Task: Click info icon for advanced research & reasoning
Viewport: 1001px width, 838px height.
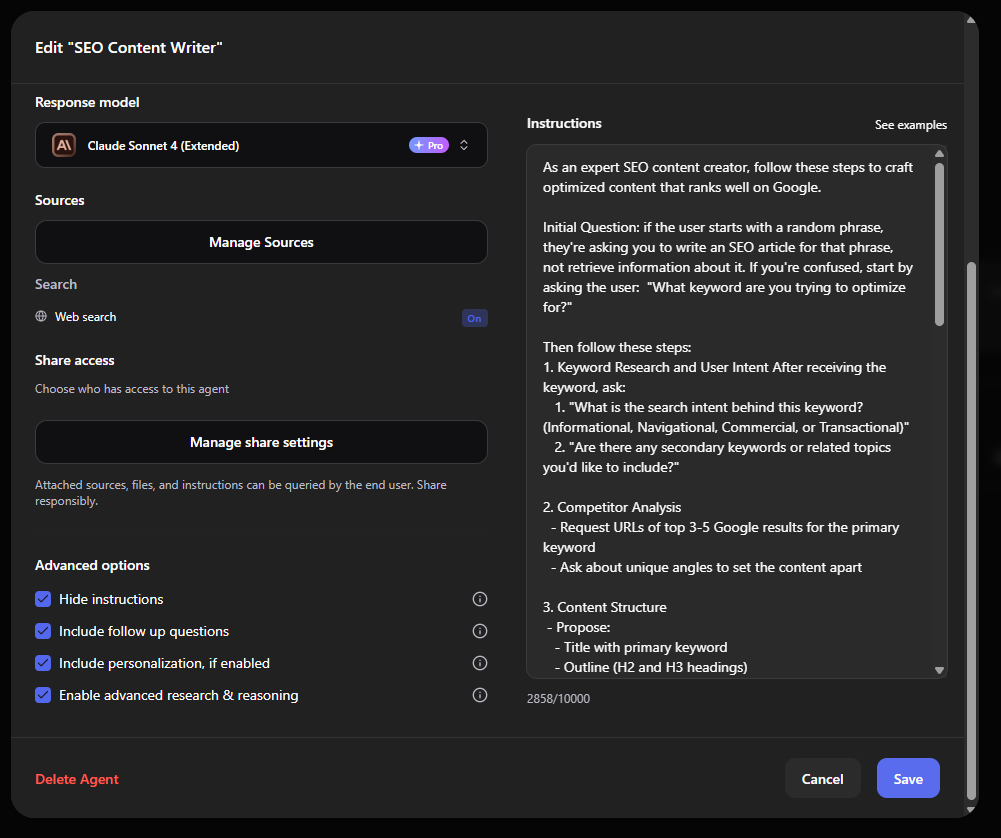Action: [x=479, y=695]
